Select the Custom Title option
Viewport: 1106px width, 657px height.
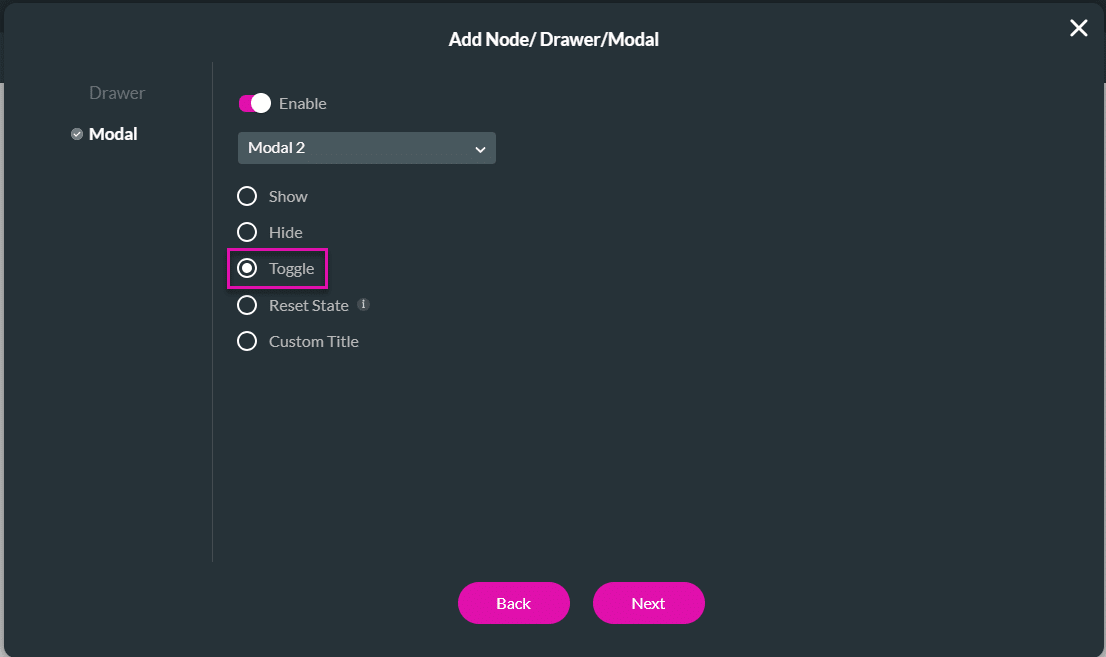pos(247,340)
